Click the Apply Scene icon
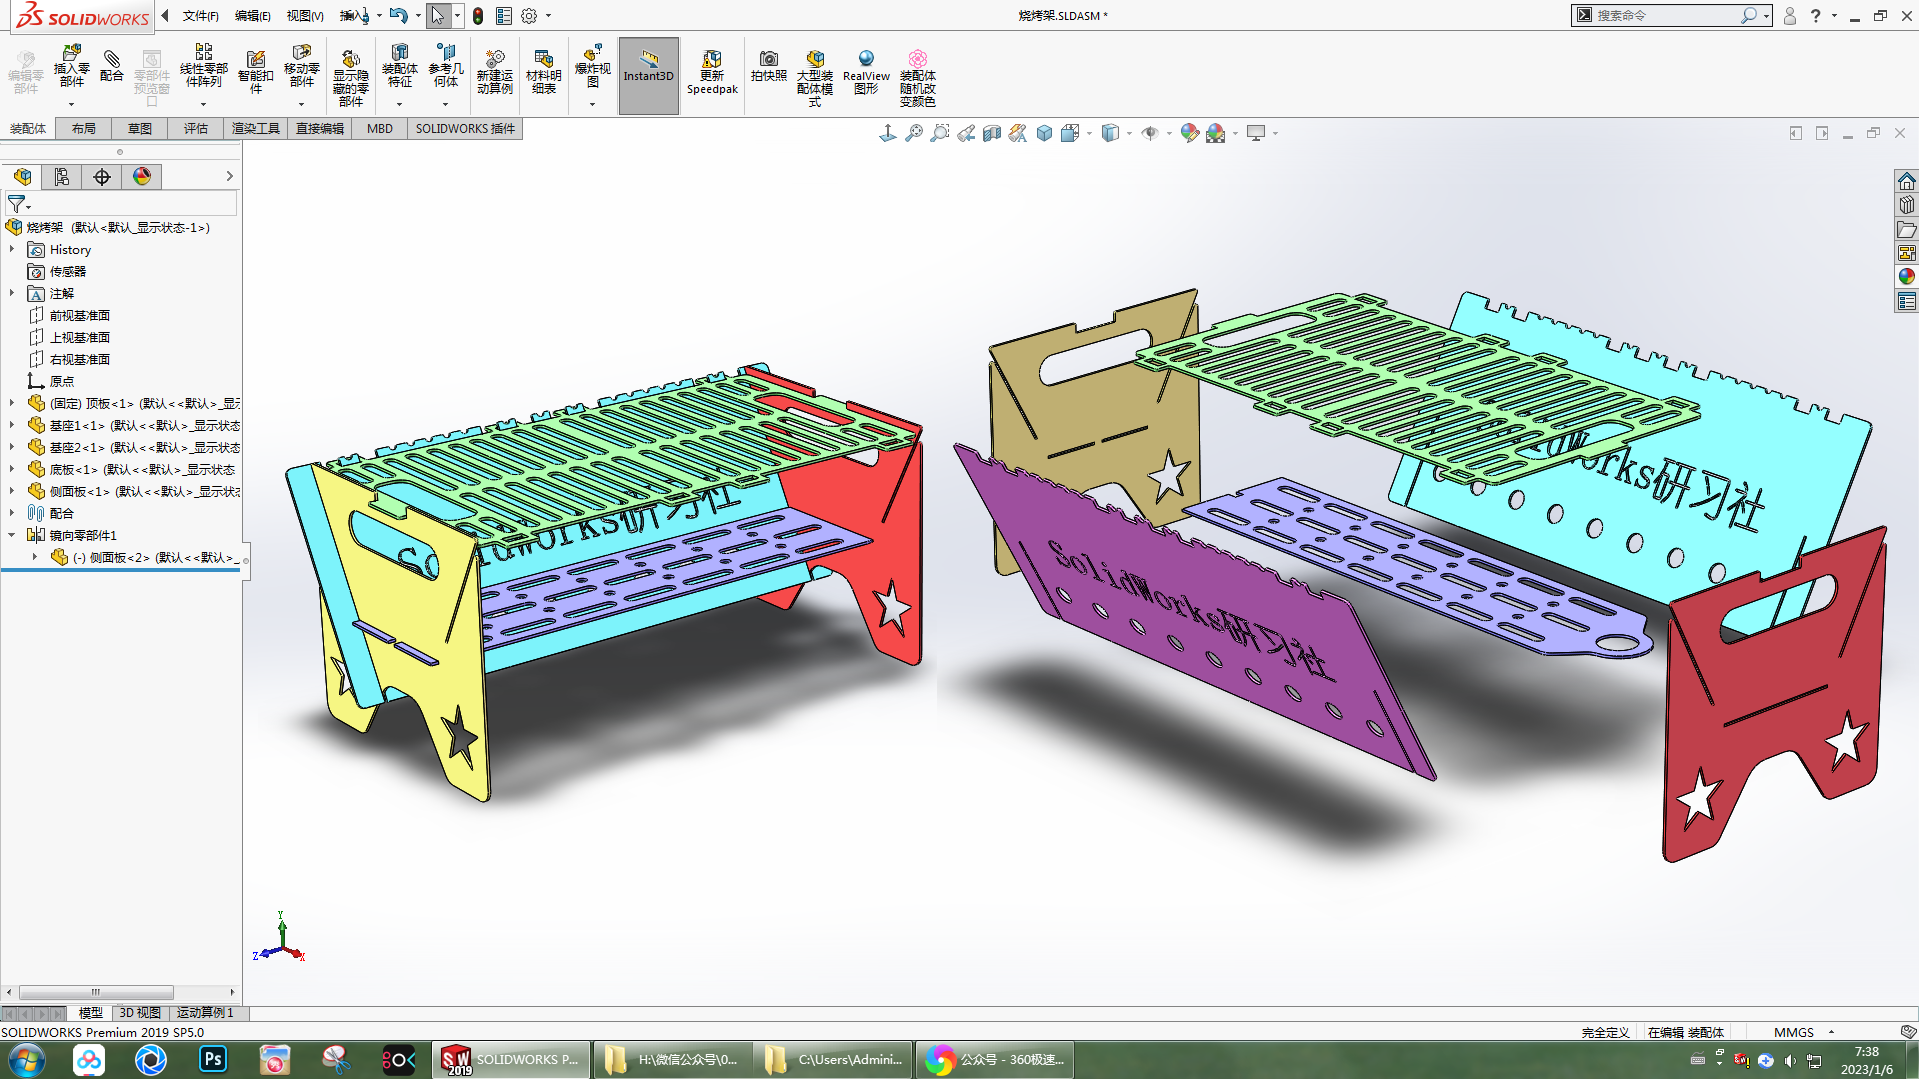Viewport: 1919px width, 1079px height. tap(1215, 133)
